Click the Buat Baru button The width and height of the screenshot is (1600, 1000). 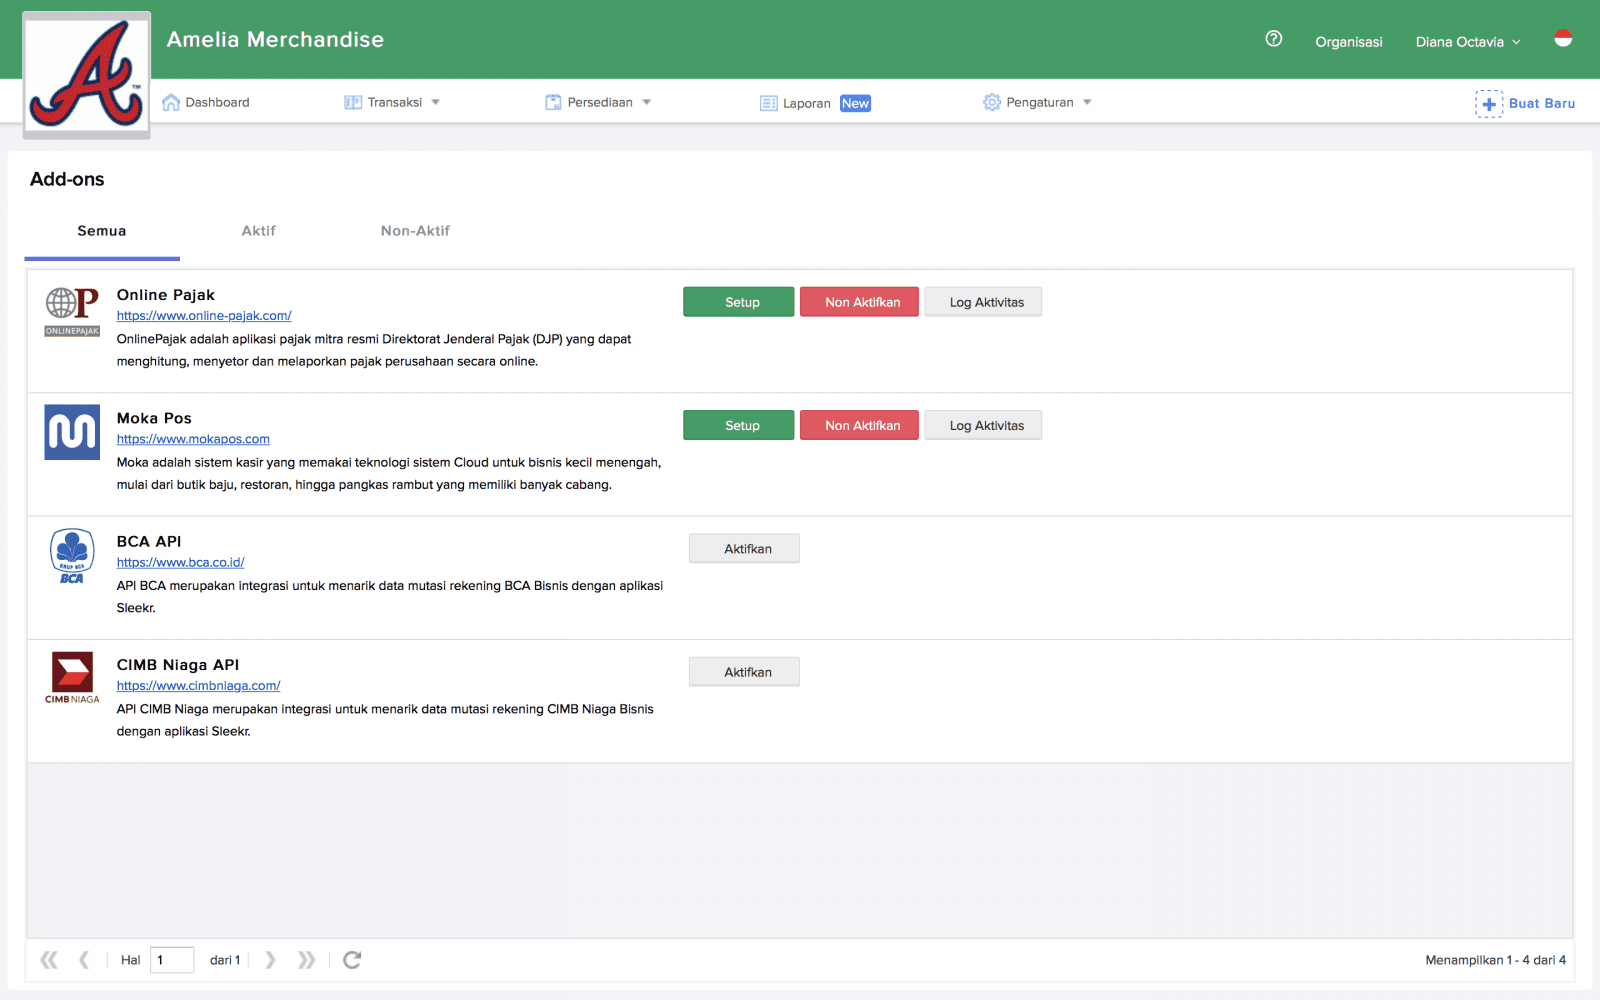tap(1525, 104)
